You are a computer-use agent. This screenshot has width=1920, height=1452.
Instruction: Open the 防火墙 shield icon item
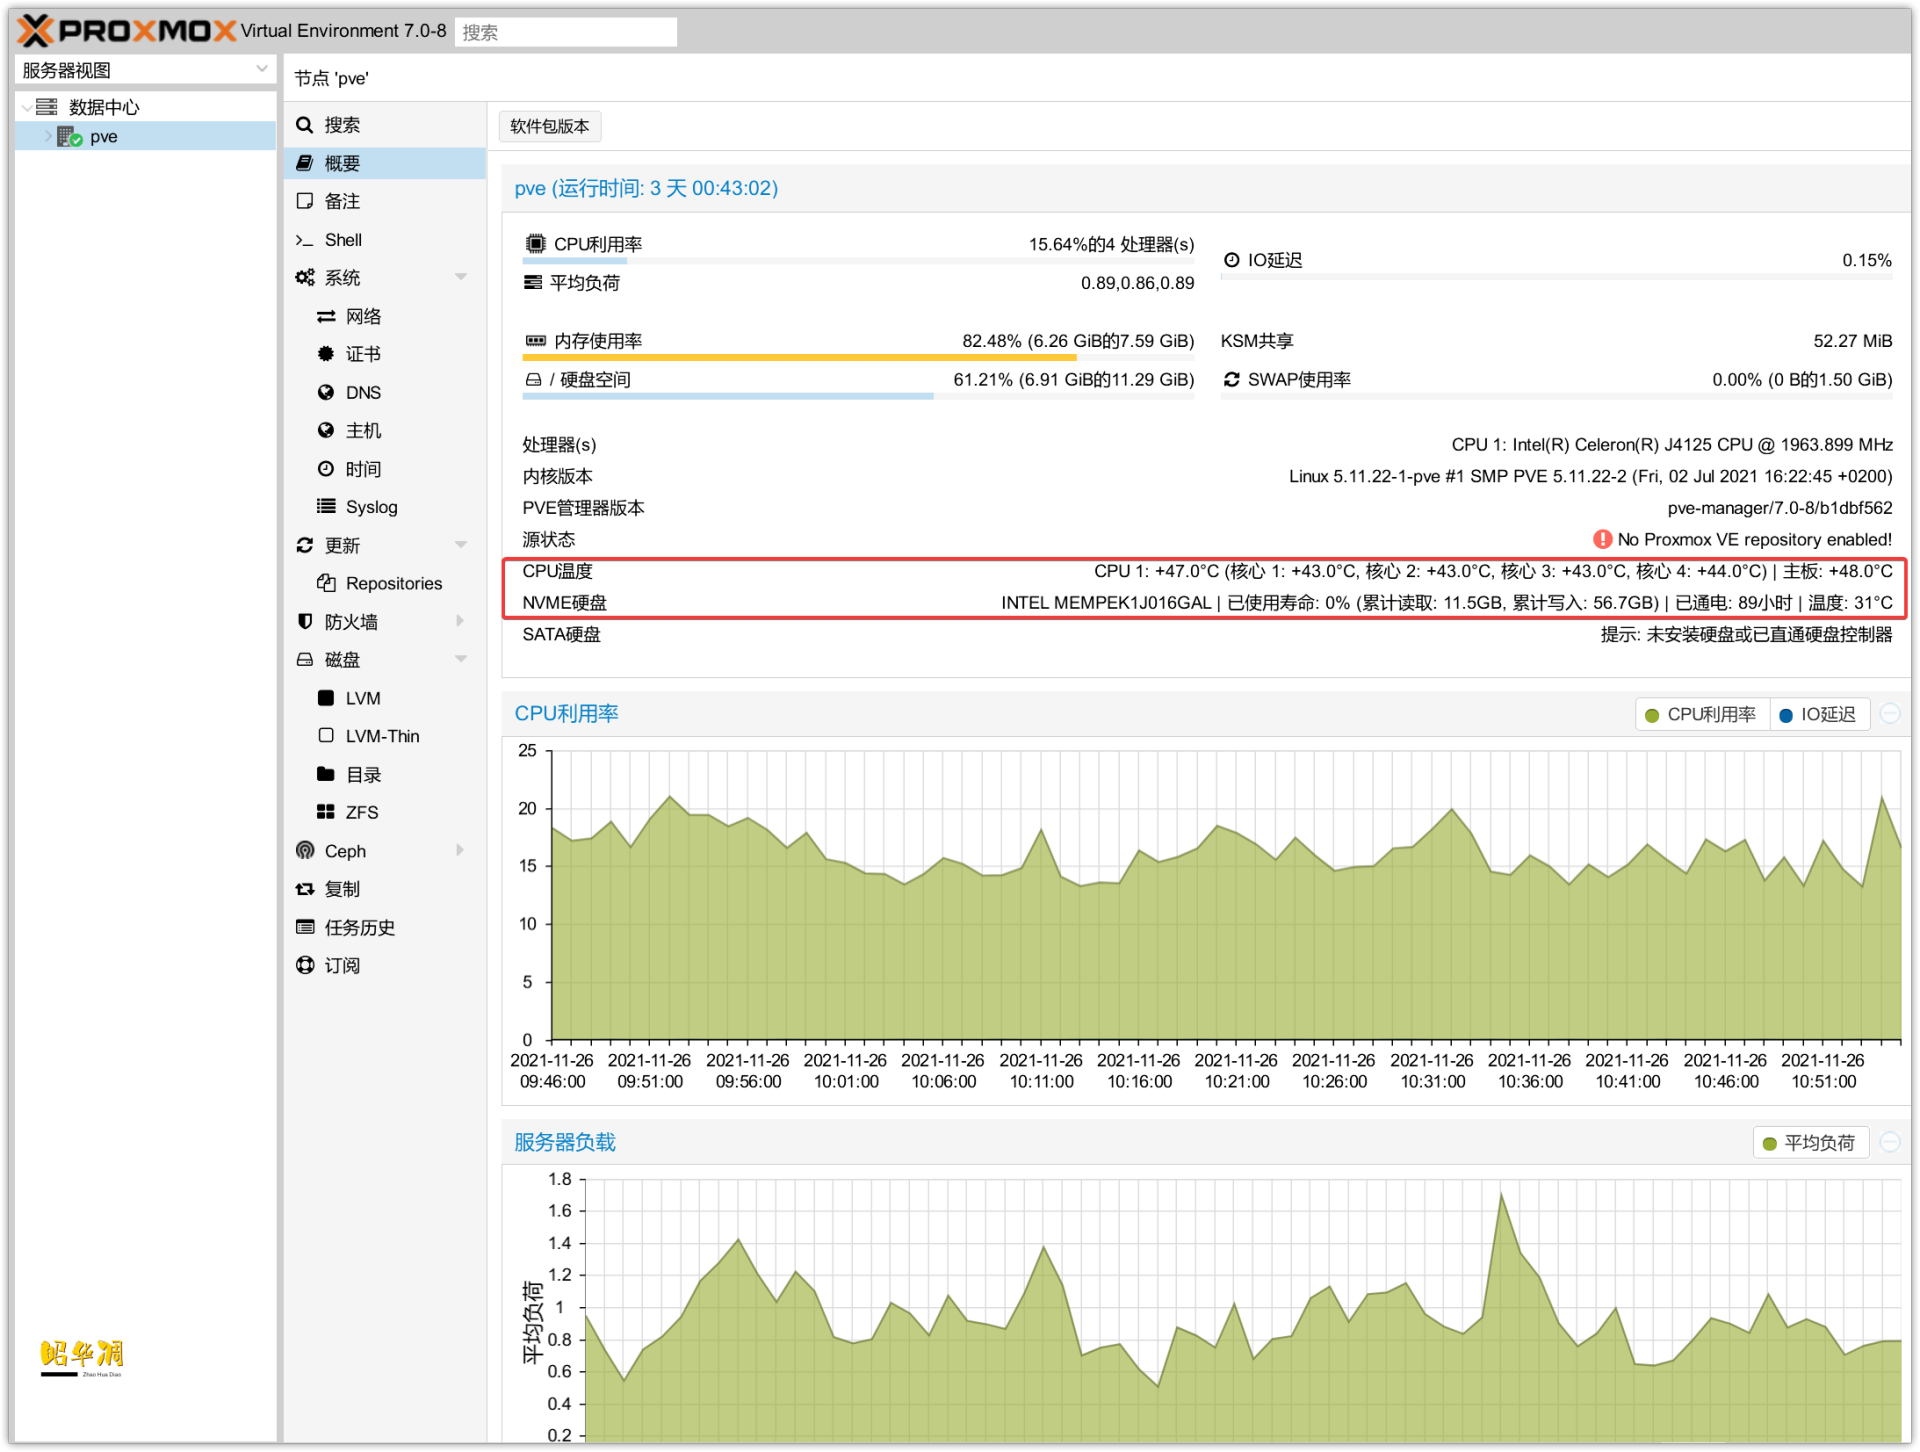click(x=305, y=622)
